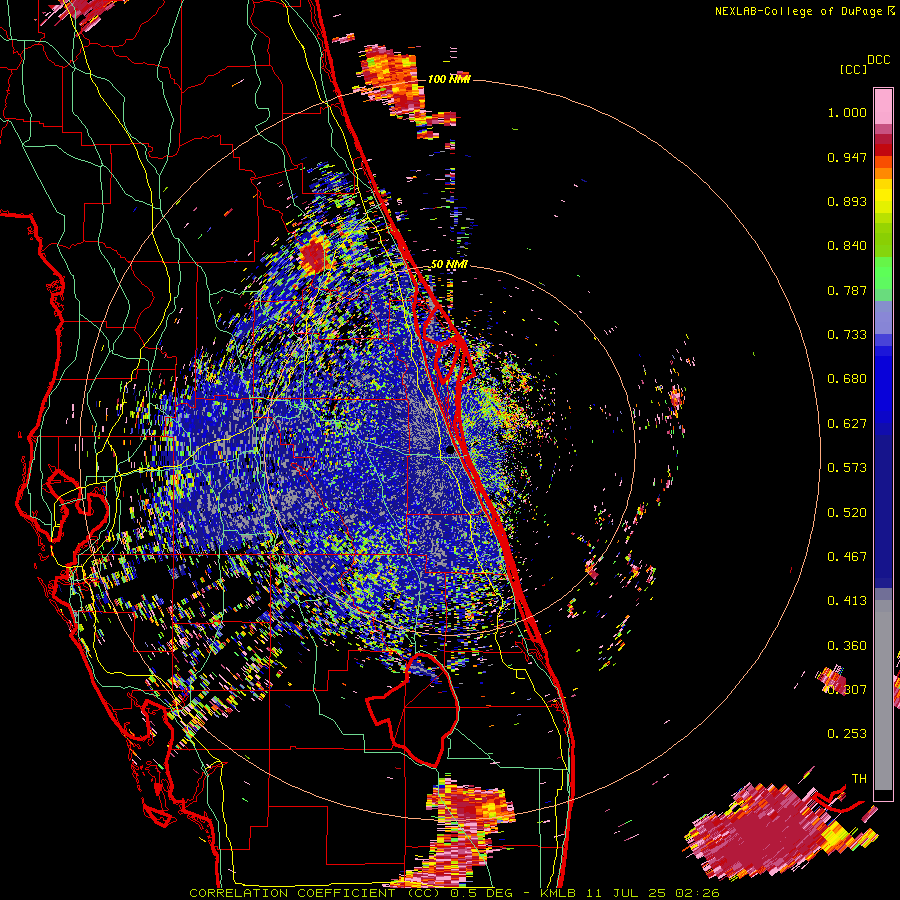This screenshot has width=900, height=900.
Task: Select the 0.680 color scale value
Action: pos(847,379)
